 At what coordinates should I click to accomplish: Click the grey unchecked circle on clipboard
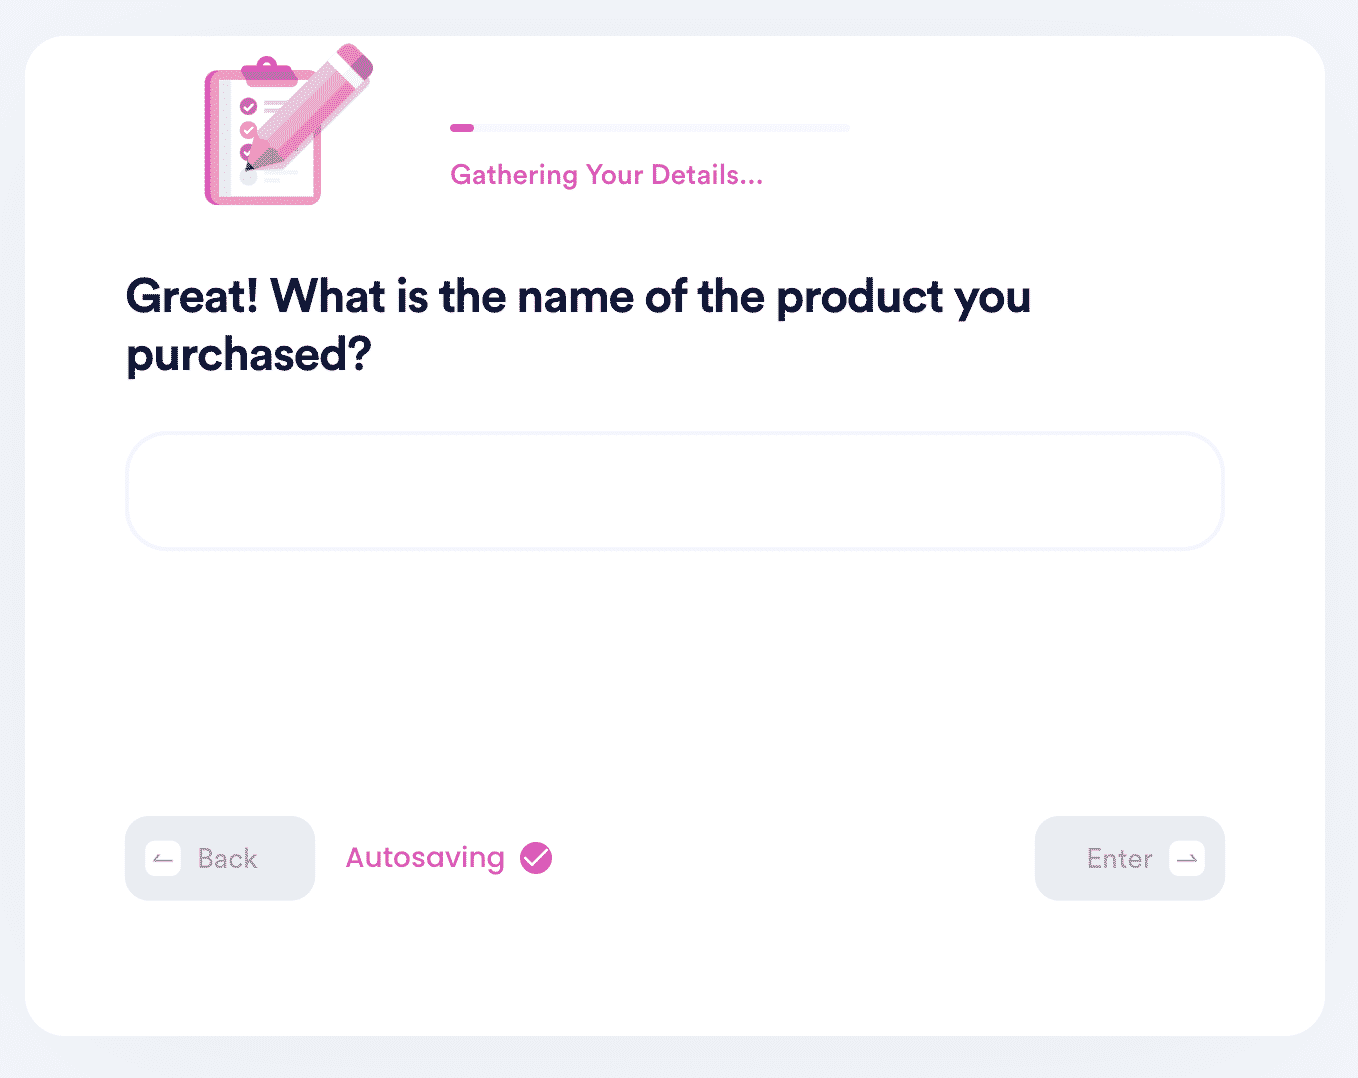pyautogui.click(x=249, y=177)
